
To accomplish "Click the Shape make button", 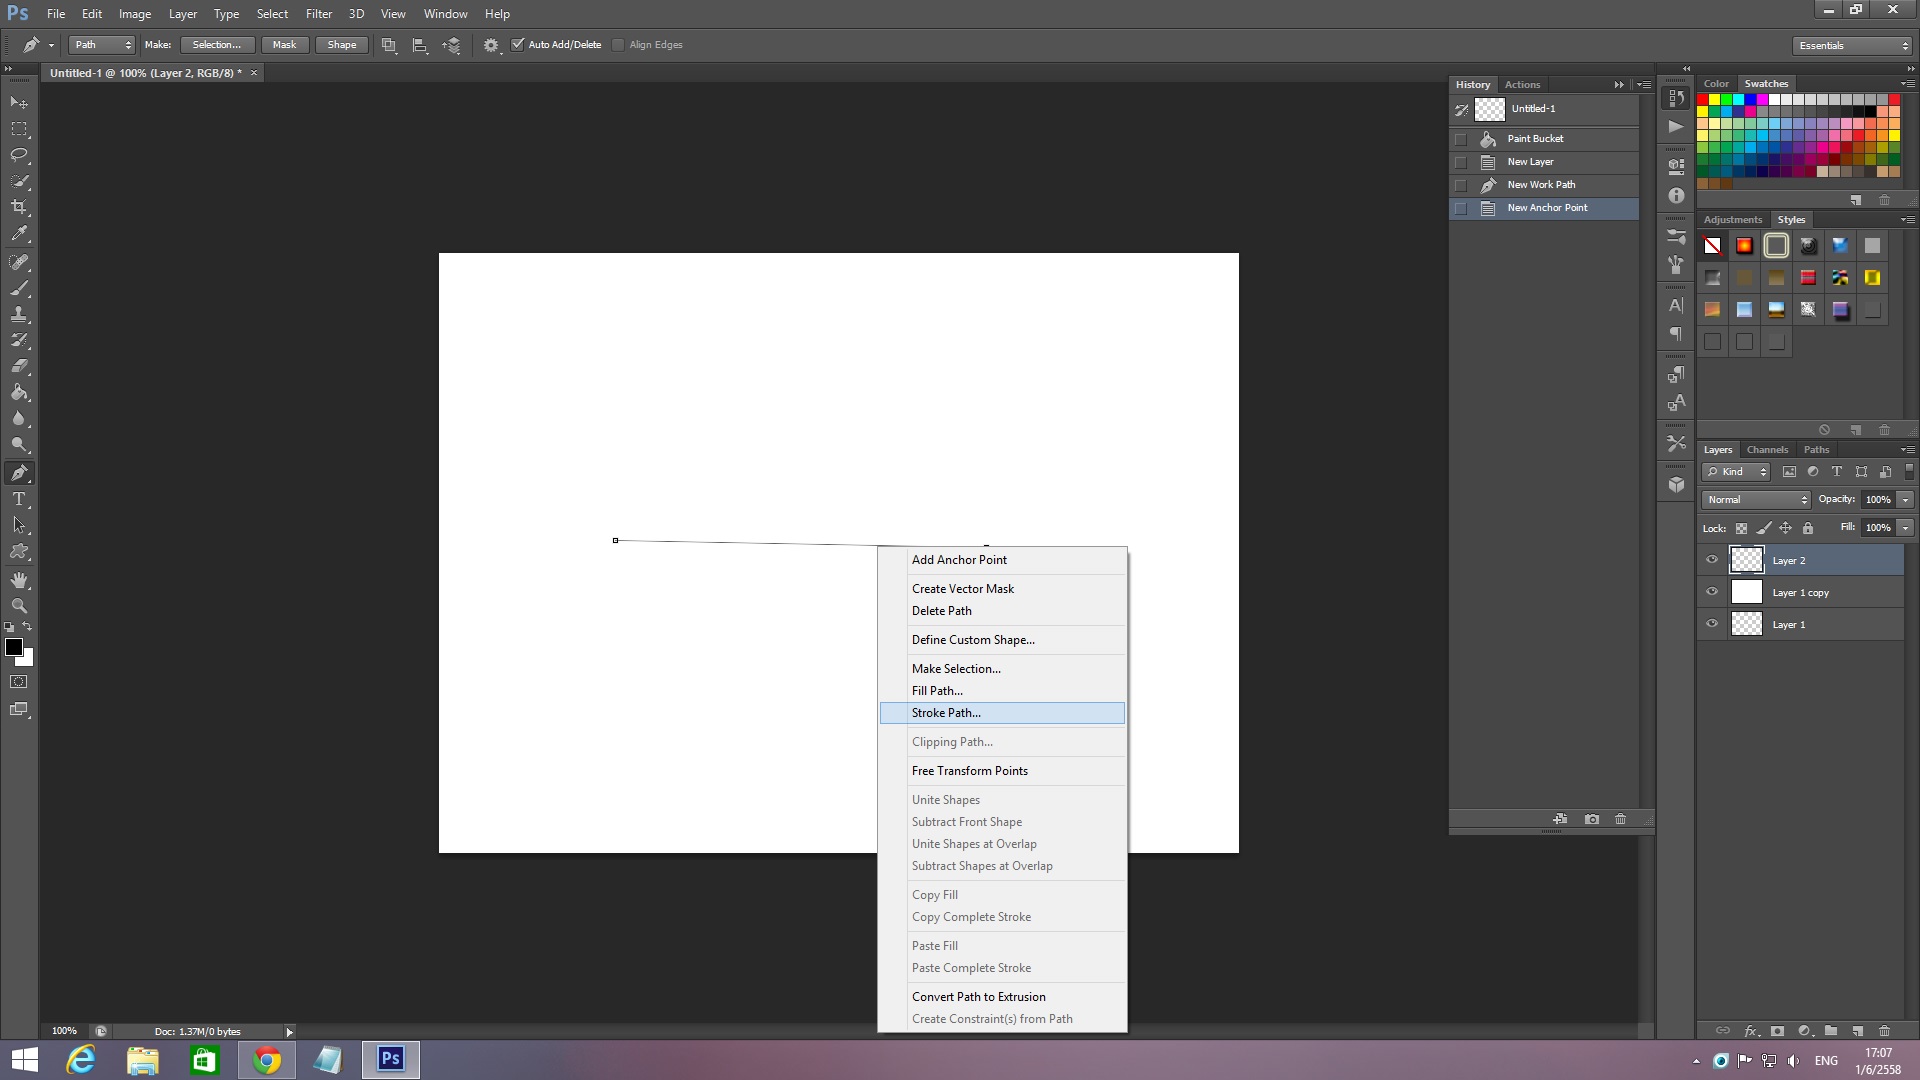I will point(342,45).
